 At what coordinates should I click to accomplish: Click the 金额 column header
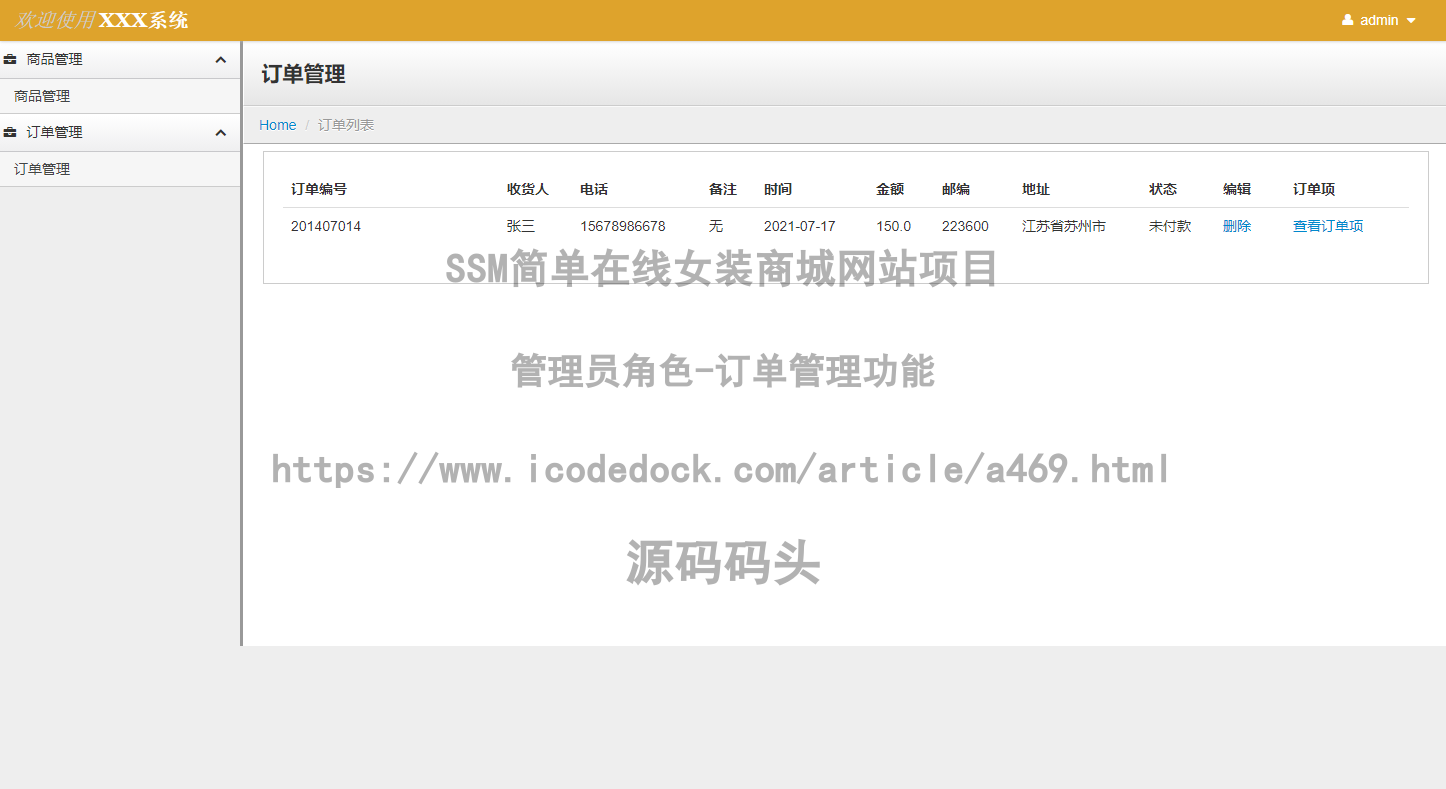(x=889, y=188)
